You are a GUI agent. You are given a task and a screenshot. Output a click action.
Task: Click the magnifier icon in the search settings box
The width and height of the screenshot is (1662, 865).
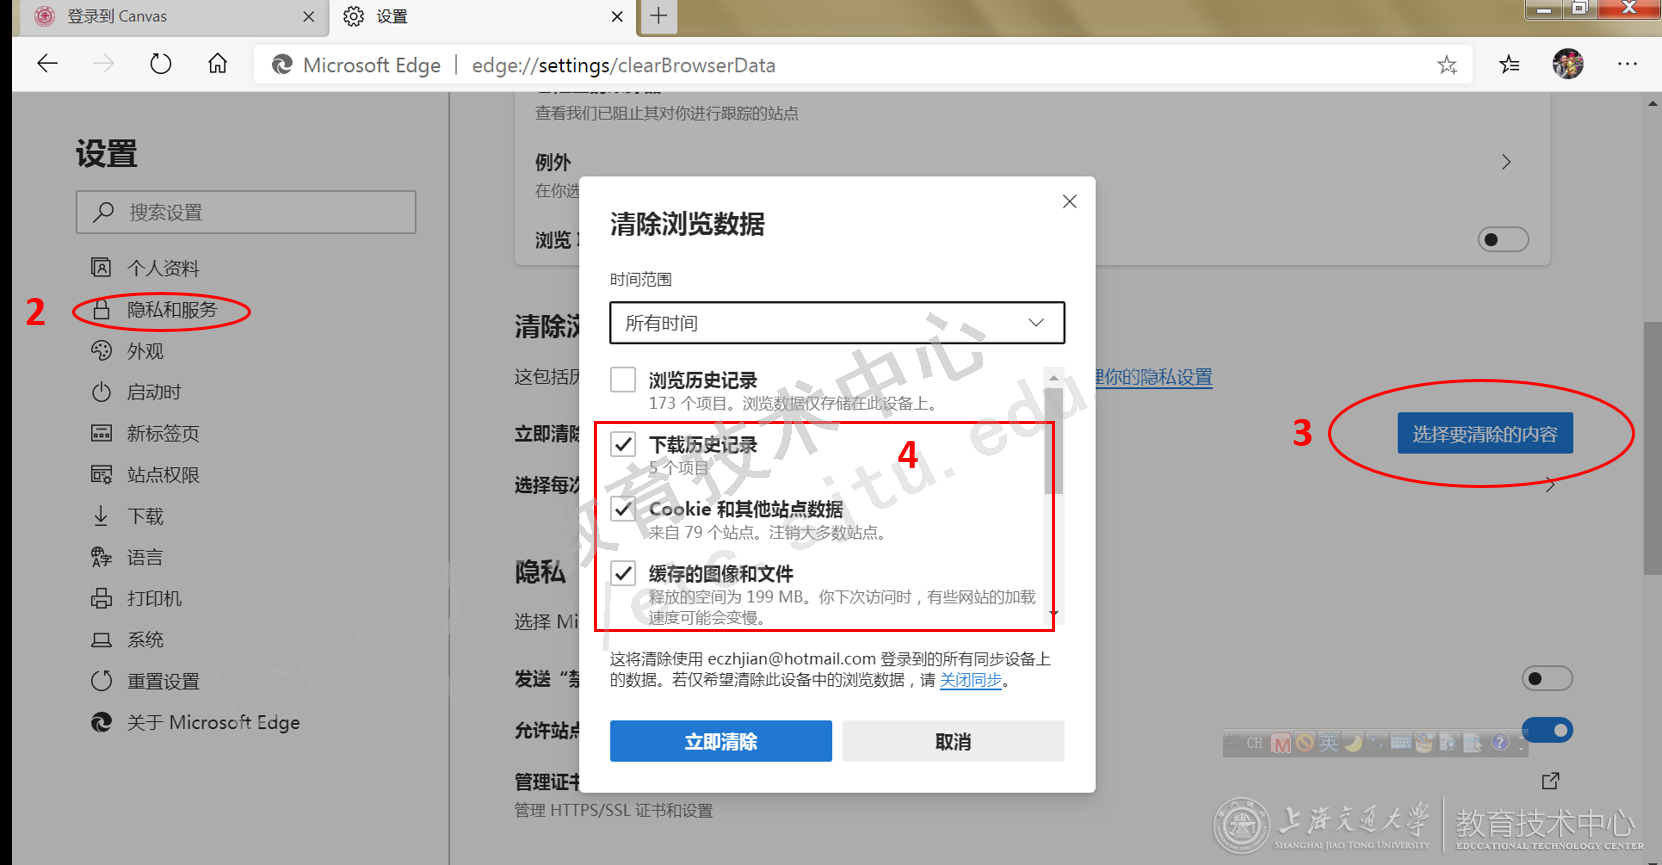(x=103, y=212)
